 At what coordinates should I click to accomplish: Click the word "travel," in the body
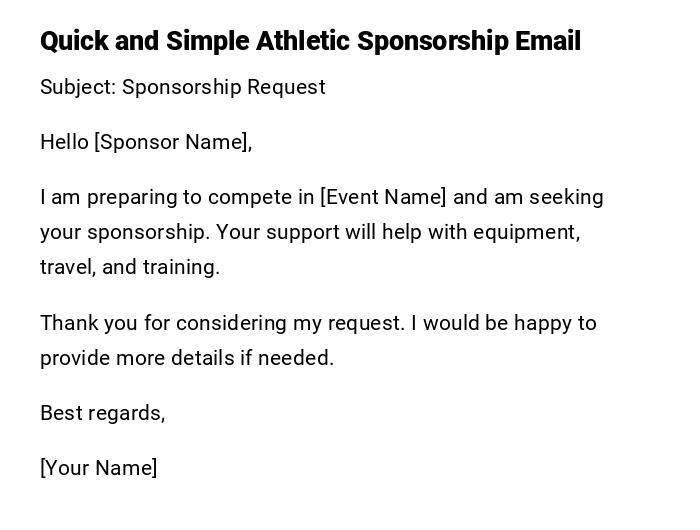pos(67,267)
